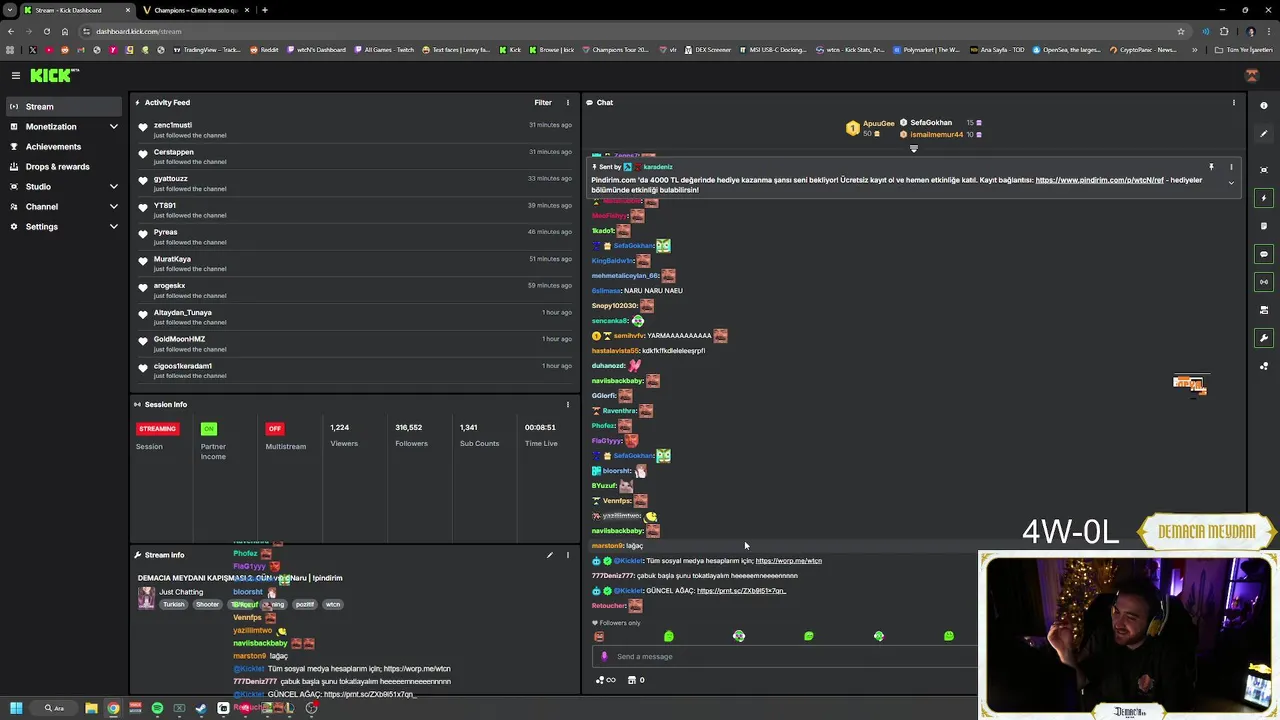1280x720 pixels.
Task: Click follower Cerstappen in Activity Feed
Action: 174,152
